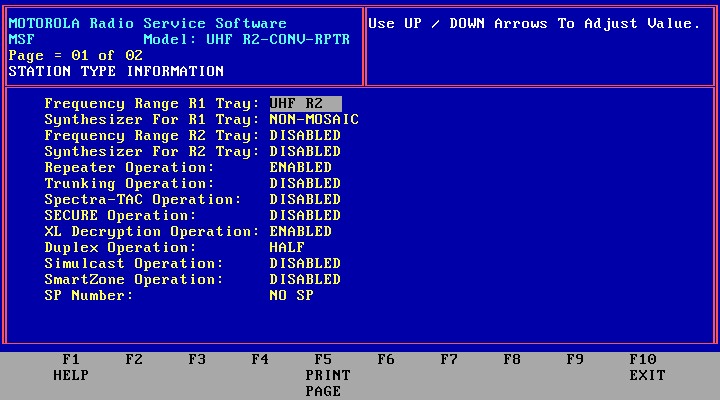This screenshot has width=720, height=400.
Task: Click the 'Duplex Operation:' label
Action: tap(120, 248)
